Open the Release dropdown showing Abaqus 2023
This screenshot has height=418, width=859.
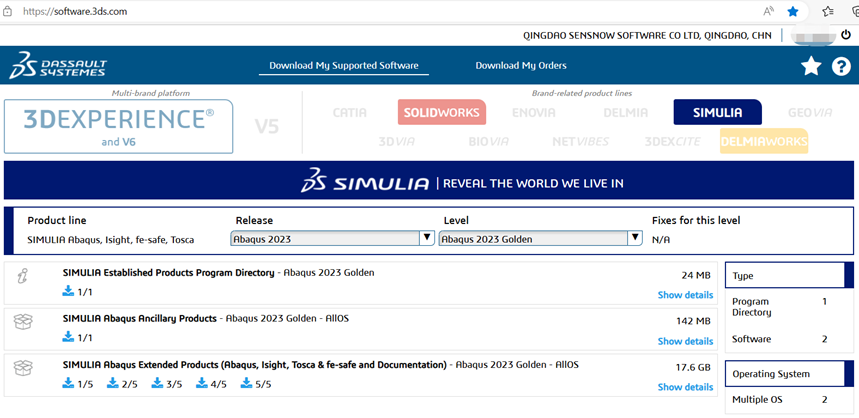(332, 239)
